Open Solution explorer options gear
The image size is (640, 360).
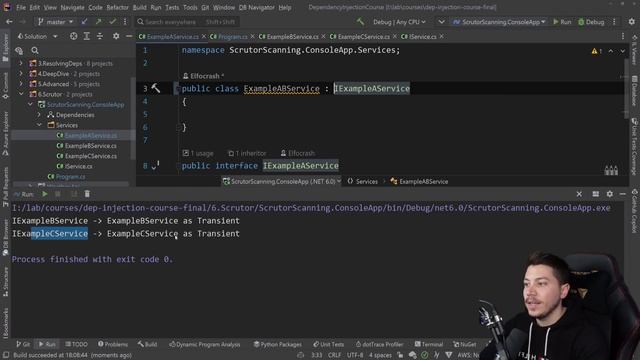click(x=116, y=36)
